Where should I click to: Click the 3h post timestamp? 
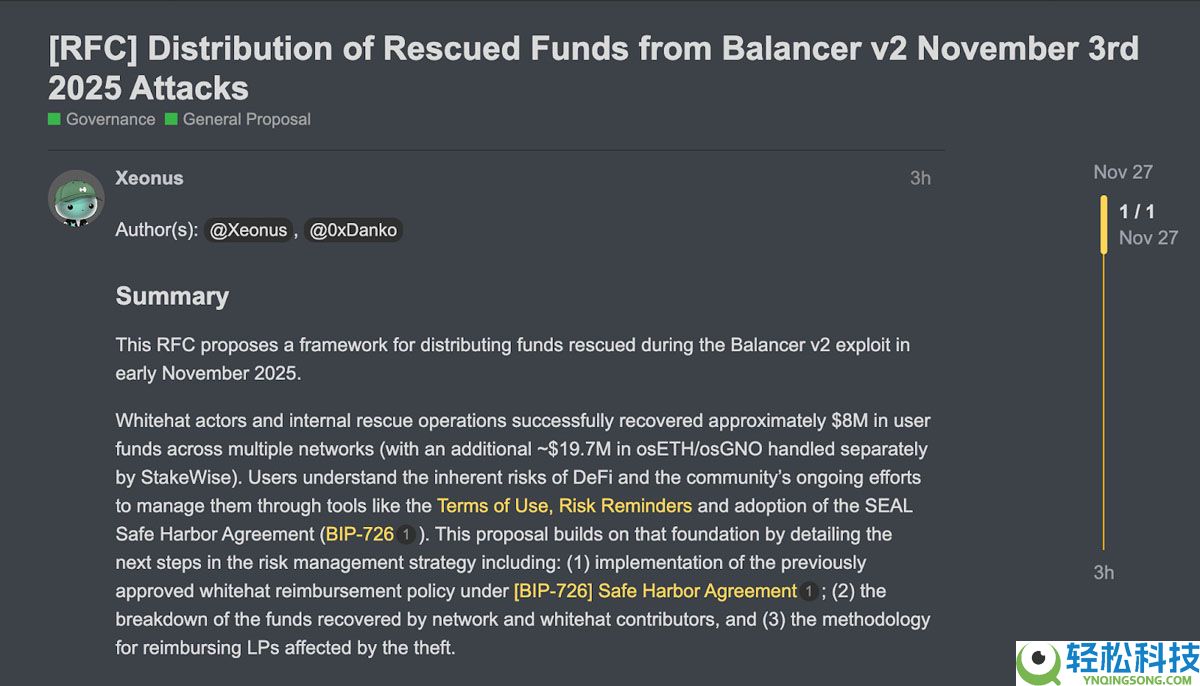tap(920, 178)
